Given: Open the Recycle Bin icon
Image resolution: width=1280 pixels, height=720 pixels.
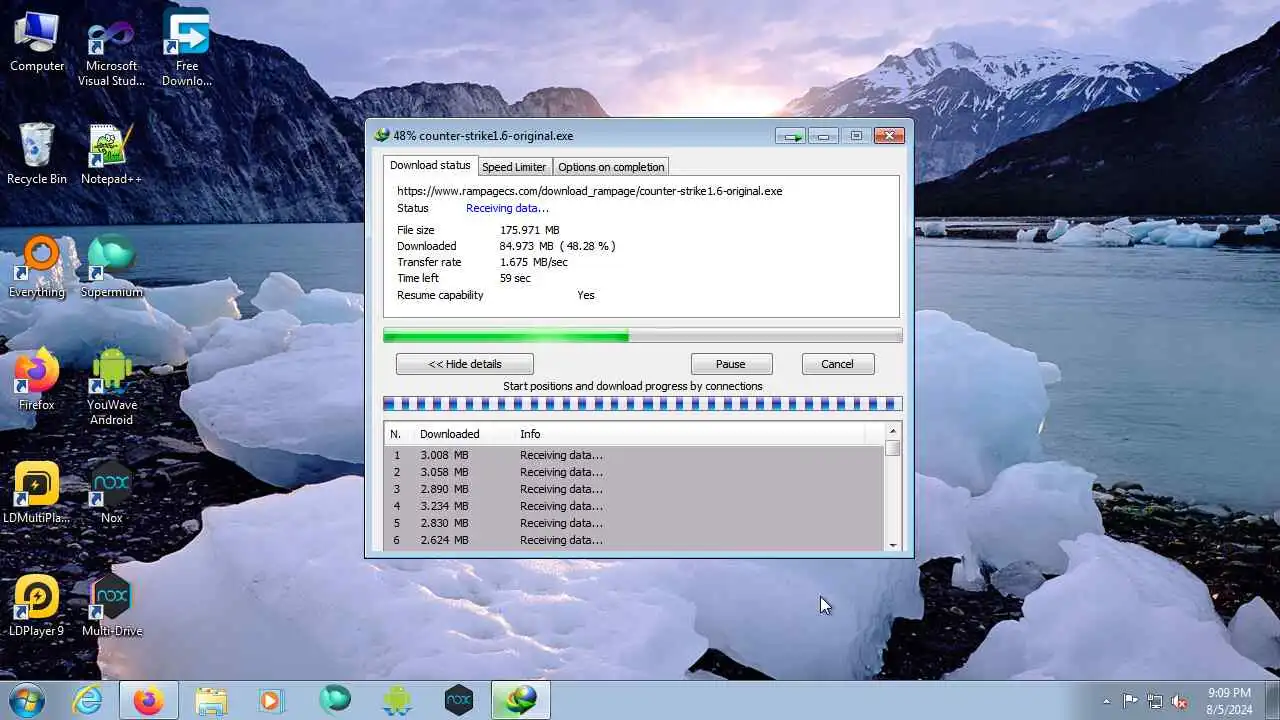Looking at the screenshot, I should pos(37,155).
